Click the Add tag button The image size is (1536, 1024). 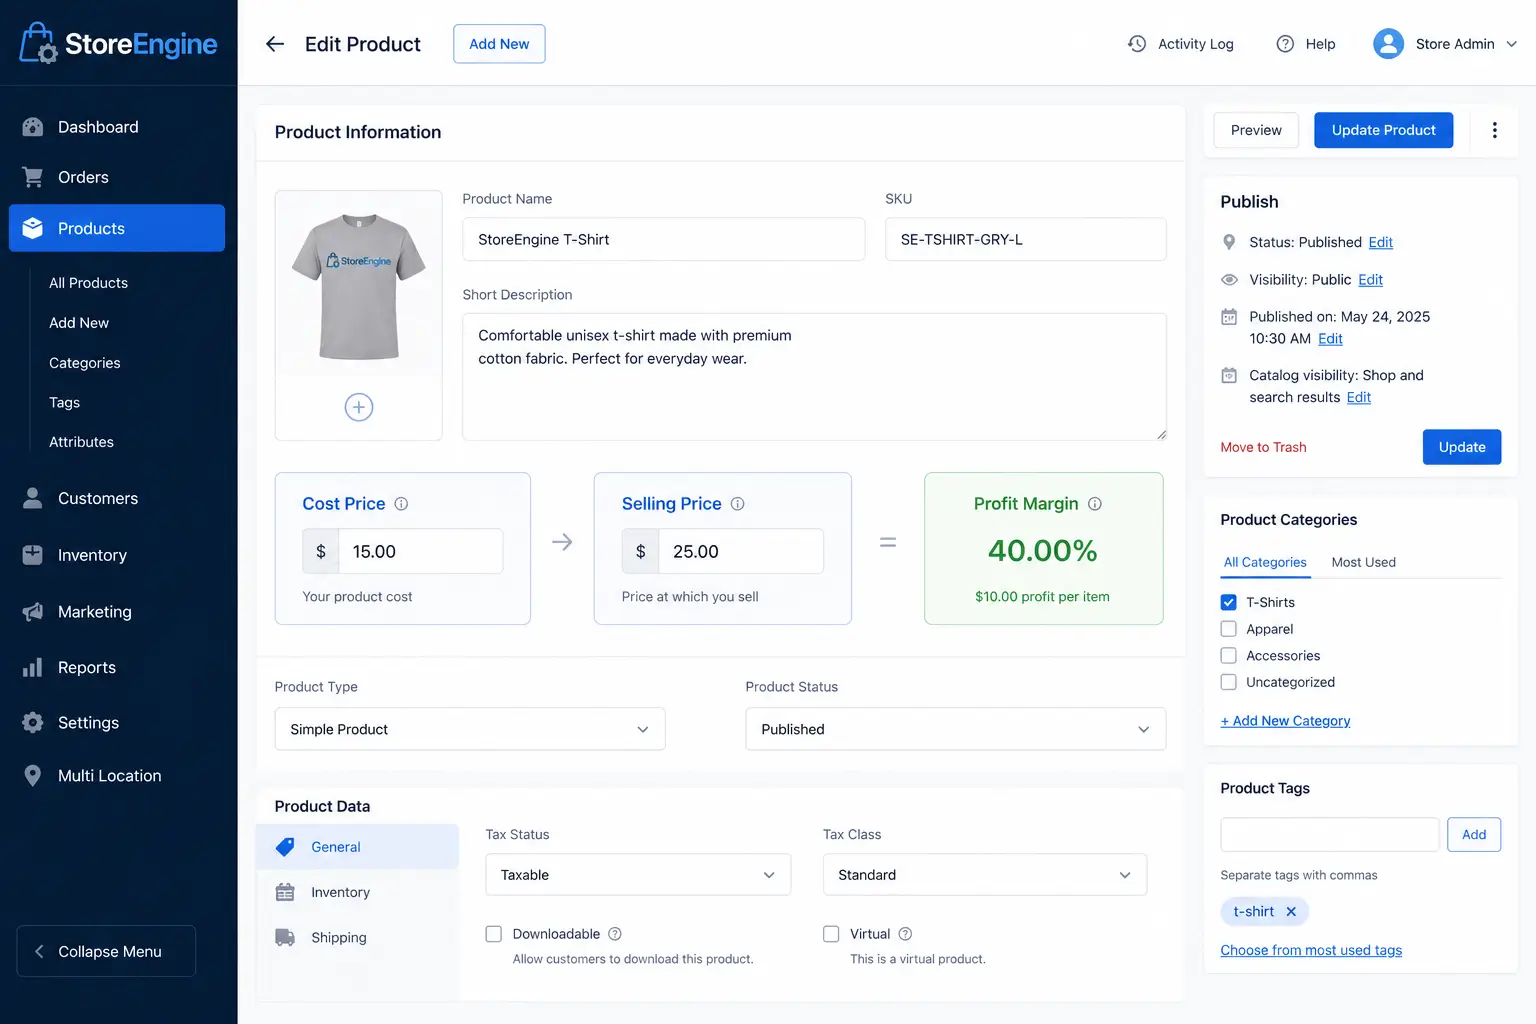[x=1474, y=834]
